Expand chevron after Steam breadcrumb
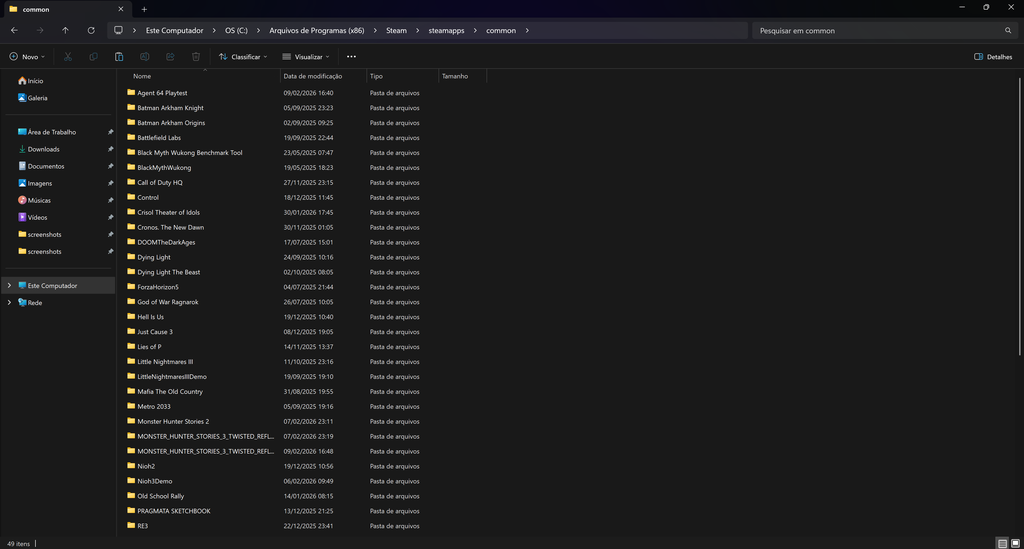The width and height of the screenshot is (1024, 549). [x=417, y=31]
